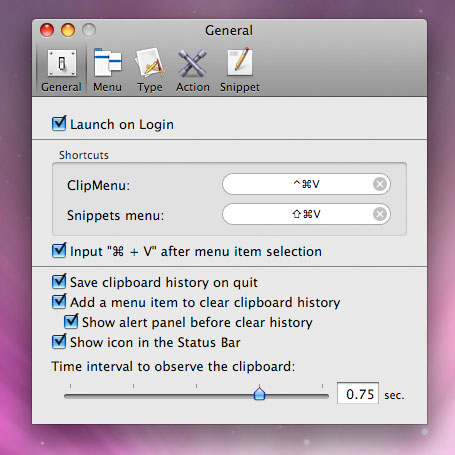Image resolution: width=455 pixels, height=455 pixels.
Task: Uncheck Launch on Login
Action: pos(59,124)
